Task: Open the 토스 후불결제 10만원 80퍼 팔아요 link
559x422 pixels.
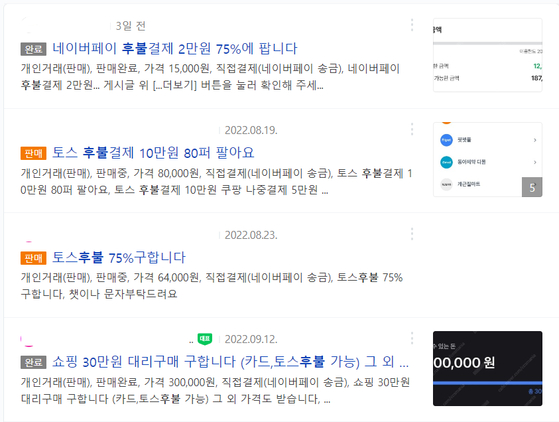Action: (153, 153)
